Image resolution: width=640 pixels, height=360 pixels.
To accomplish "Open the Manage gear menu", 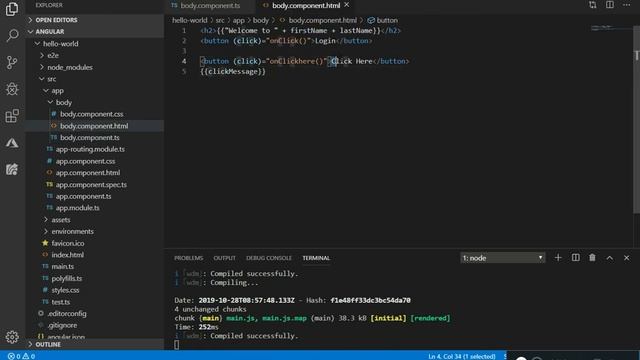I will pyautogui.click(x=12, y=337).
